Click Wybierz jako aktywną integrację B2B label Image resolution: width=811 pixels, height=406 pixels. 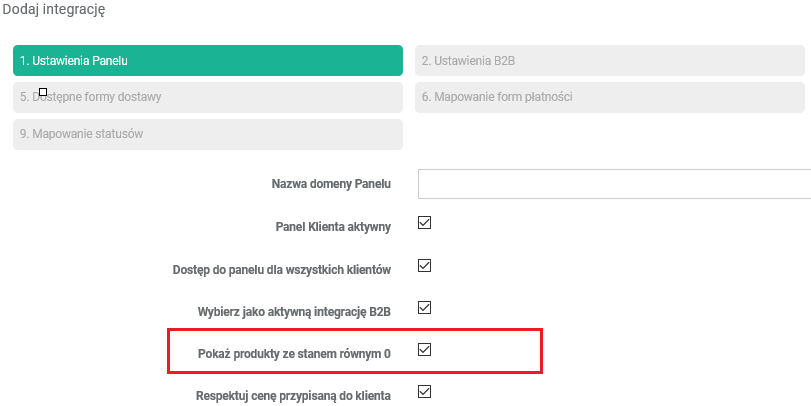294,311
